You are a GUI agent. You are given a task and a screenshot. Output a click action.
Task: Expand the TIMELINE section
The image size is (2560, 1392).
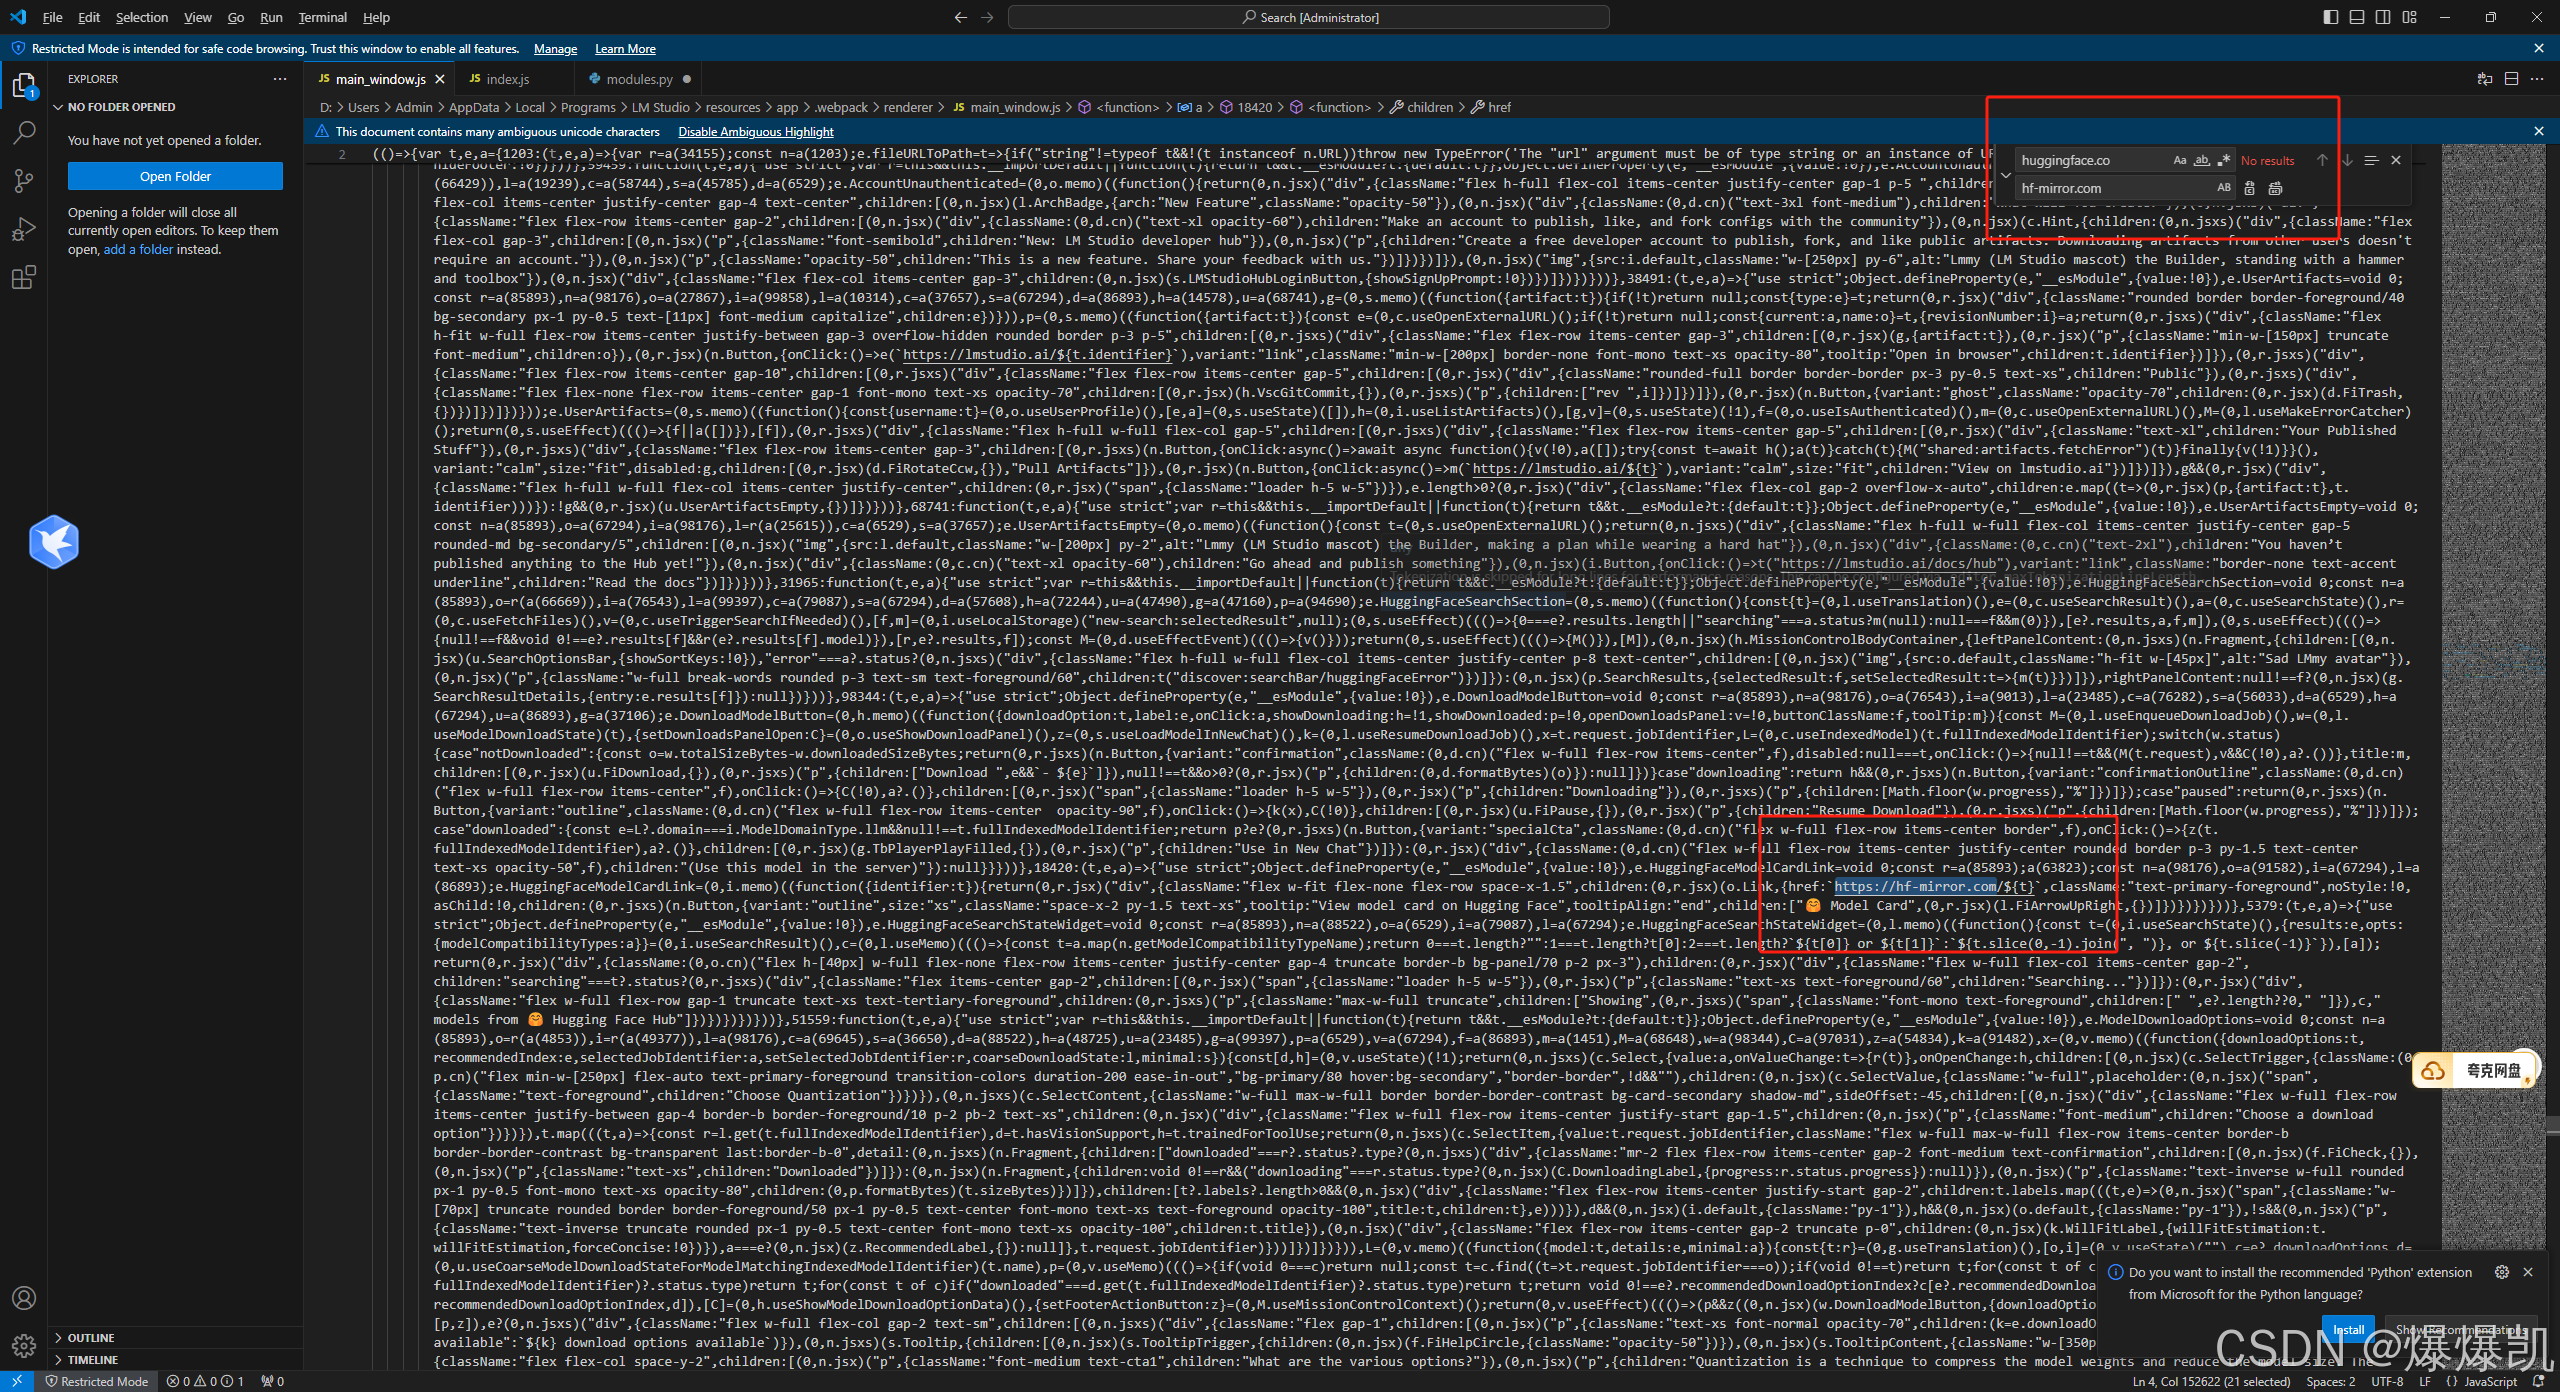92,1360
